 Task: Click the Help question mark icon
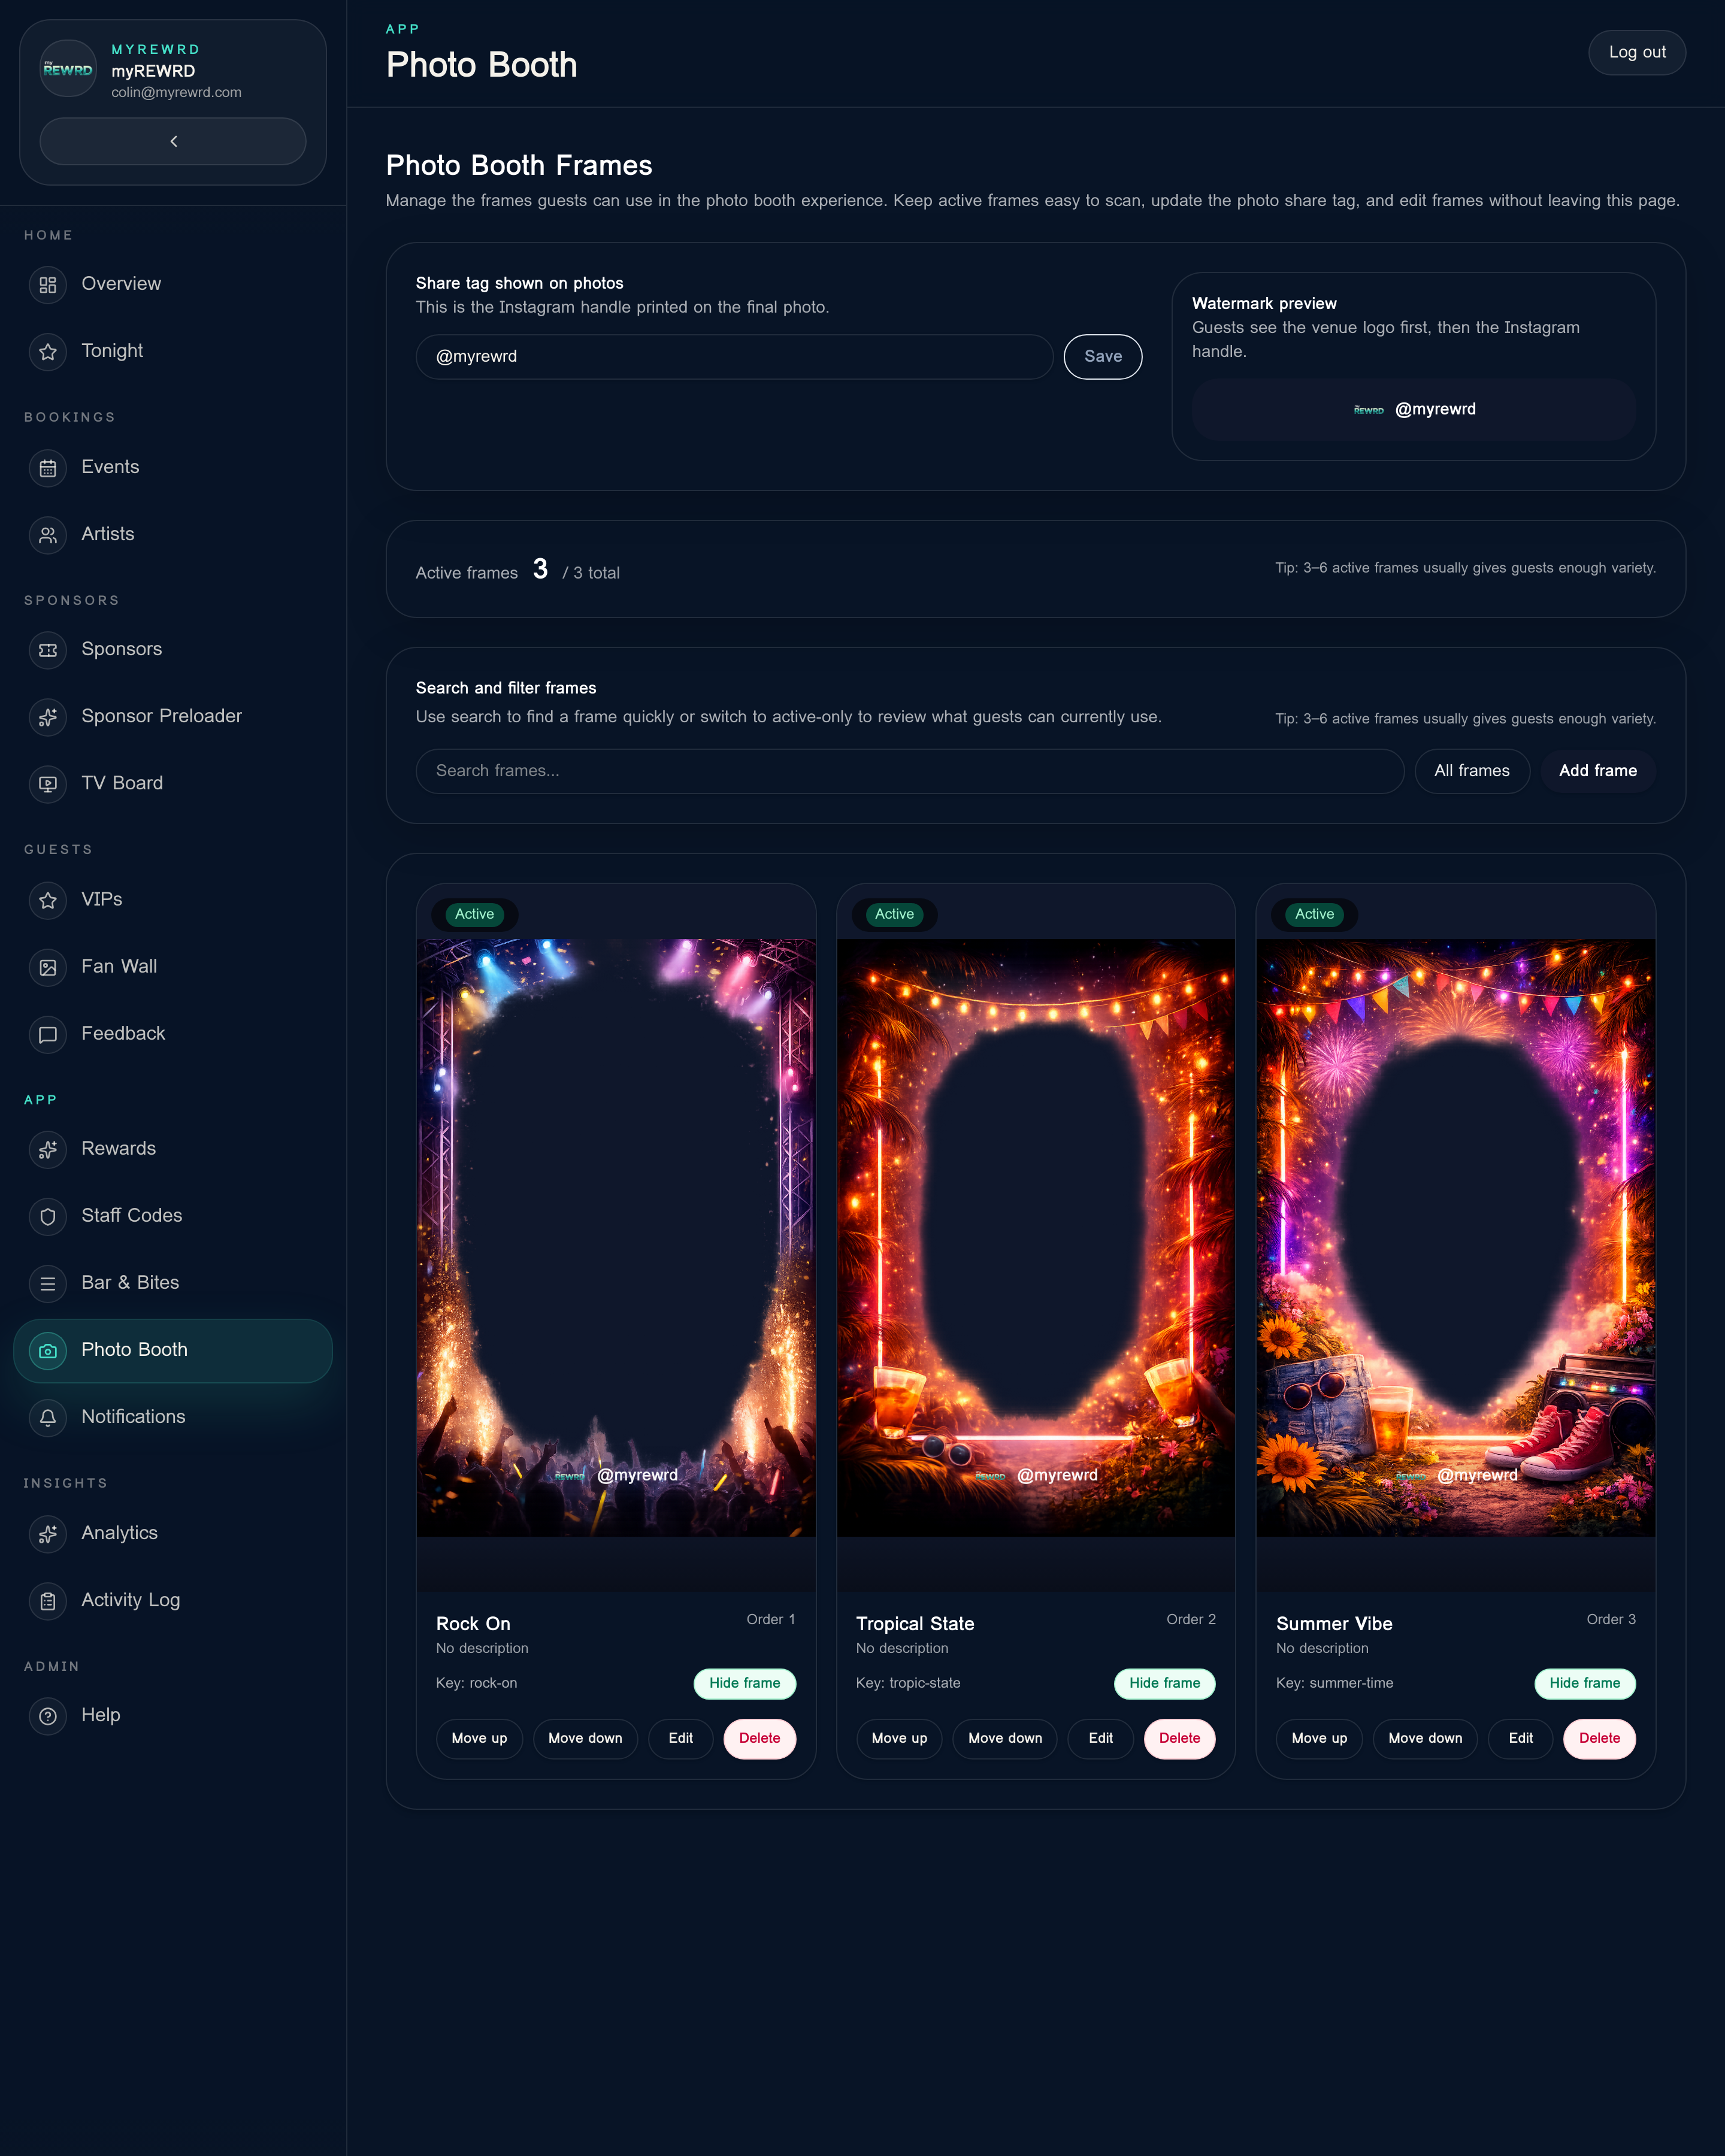pyautogui.click(x=47, y=1716)
